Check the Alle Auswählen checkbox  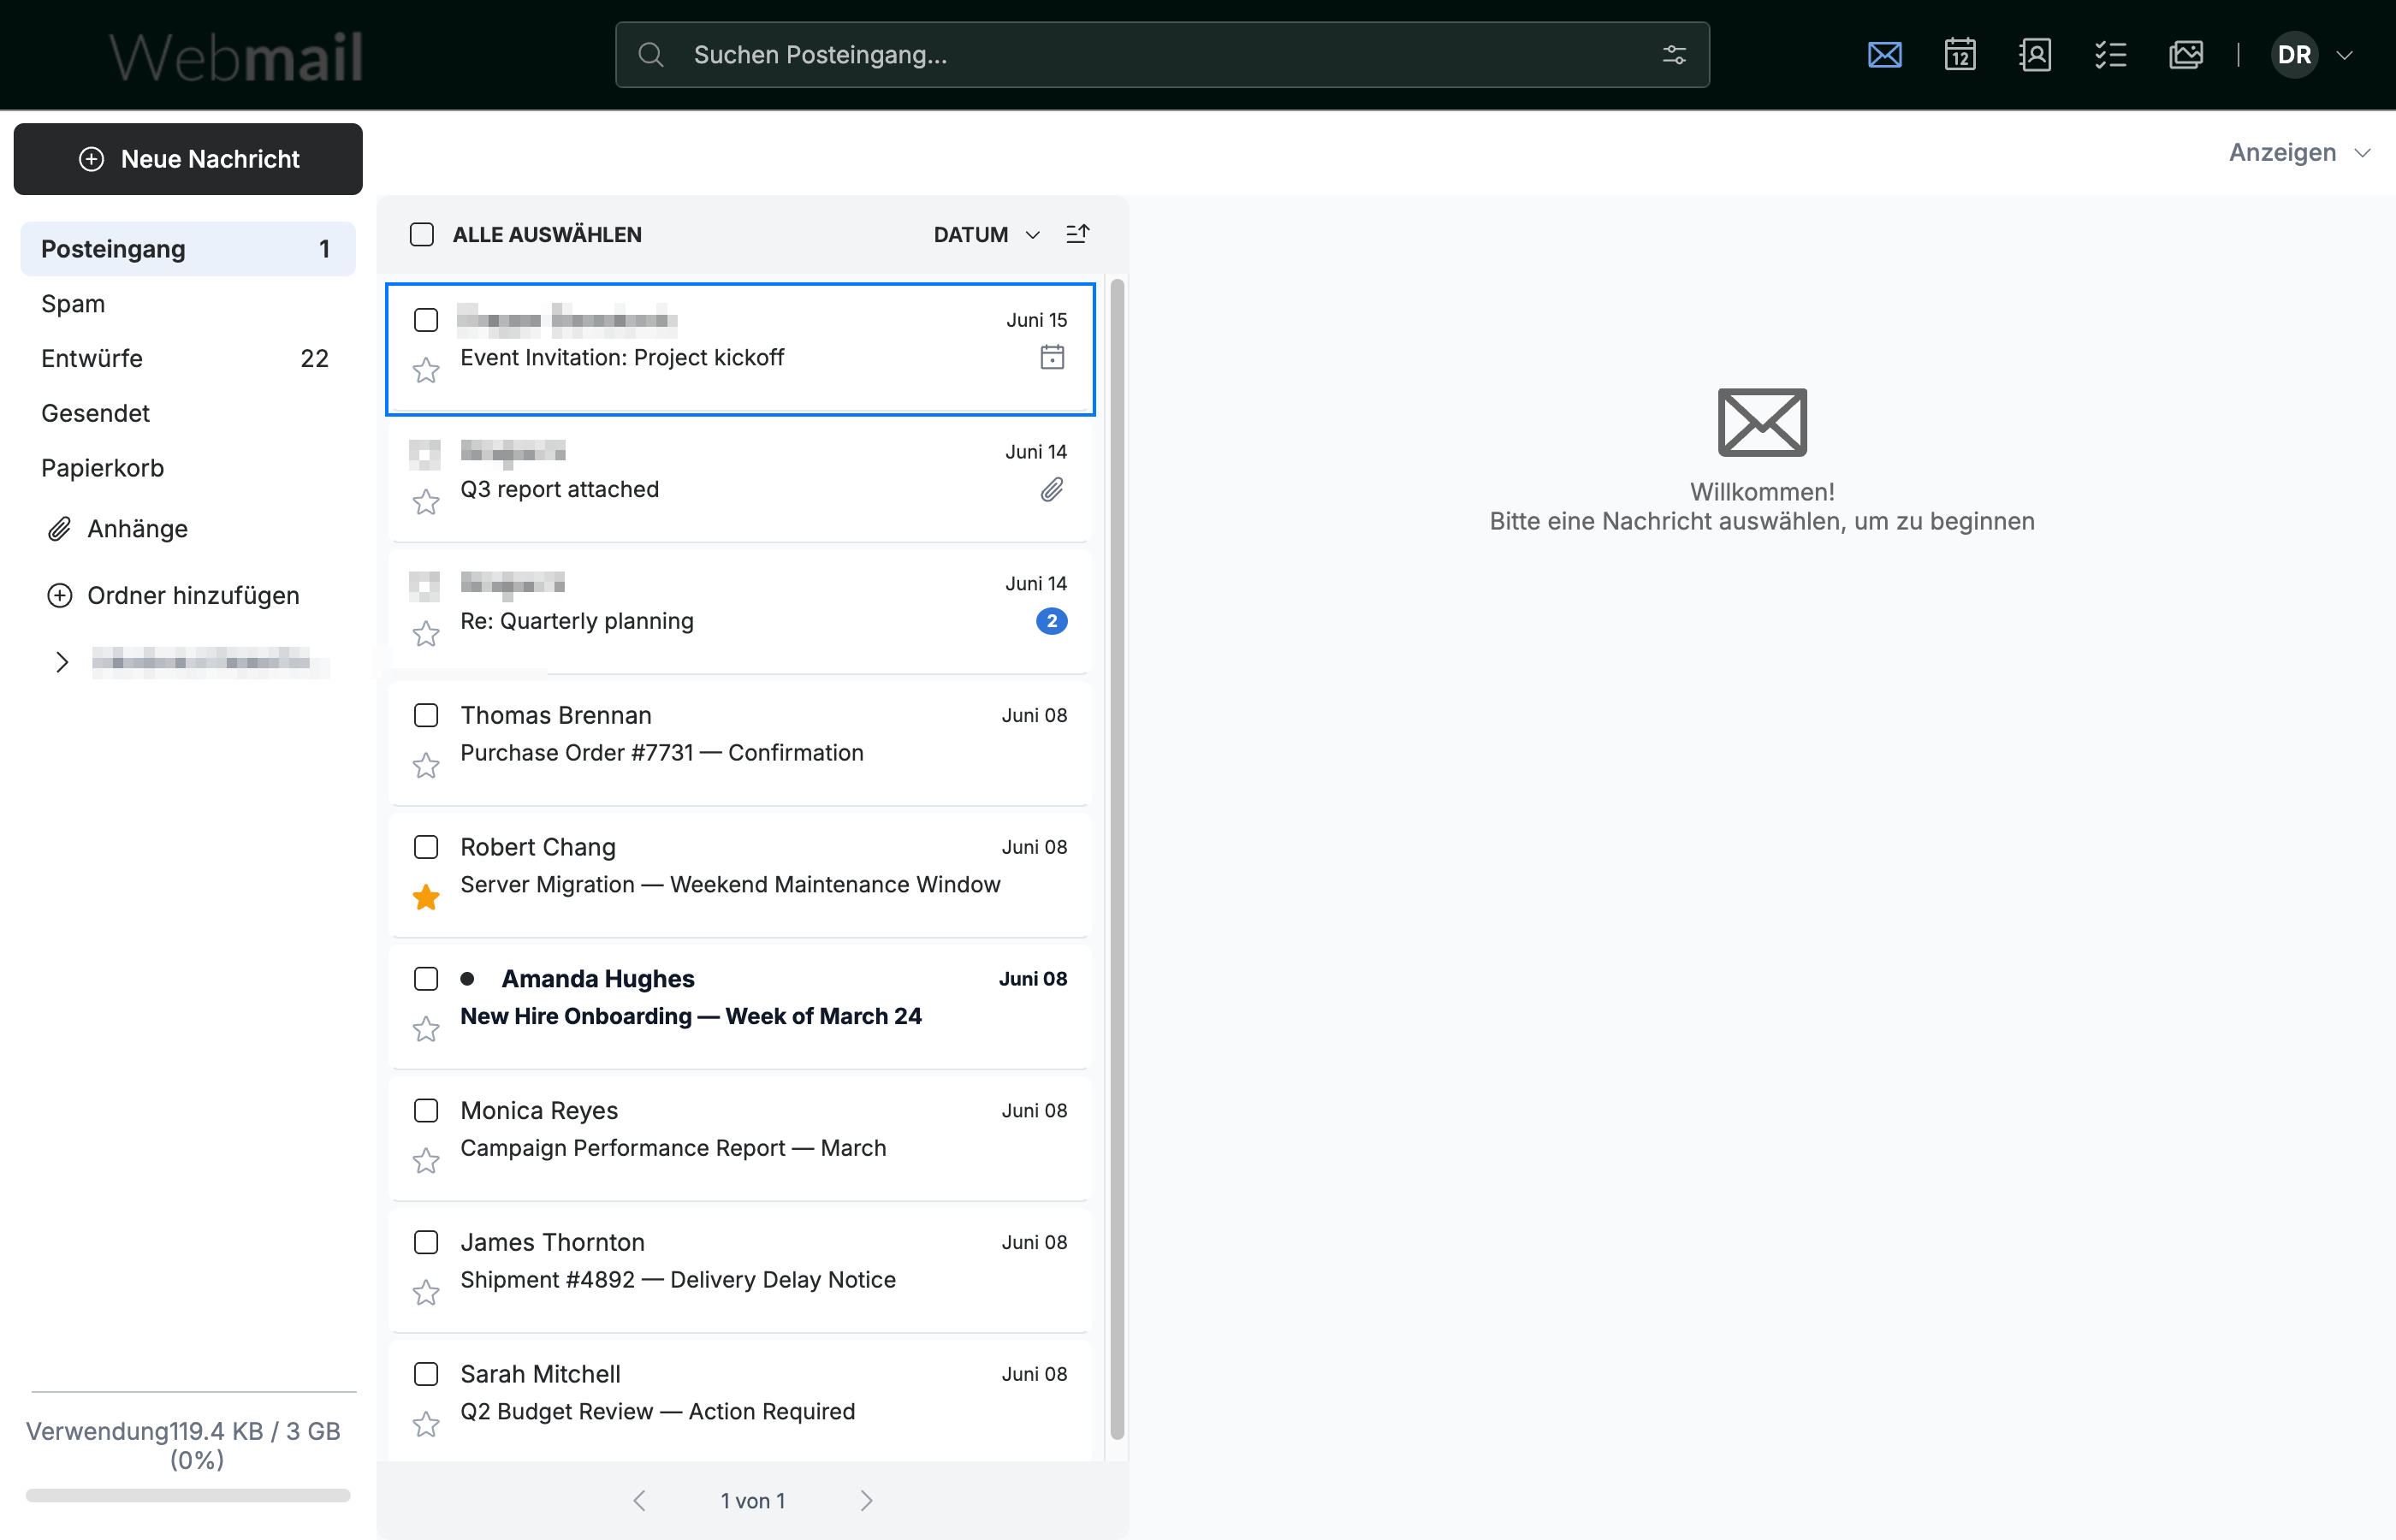point(422,234)
